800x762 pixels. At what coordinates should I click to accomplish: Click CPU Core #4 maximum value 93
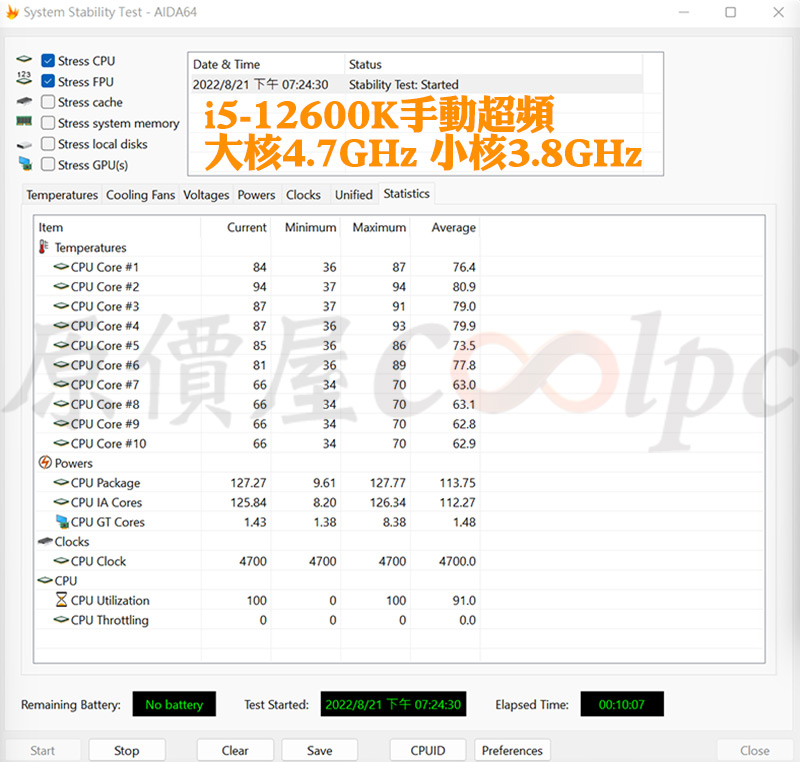coord(399,326)
